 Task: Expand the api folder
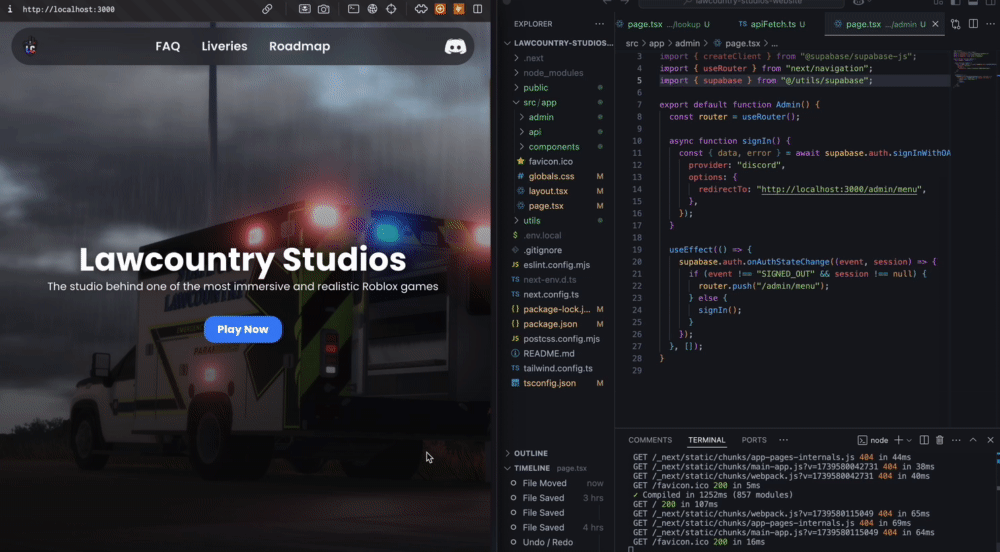tap(522, 132)
